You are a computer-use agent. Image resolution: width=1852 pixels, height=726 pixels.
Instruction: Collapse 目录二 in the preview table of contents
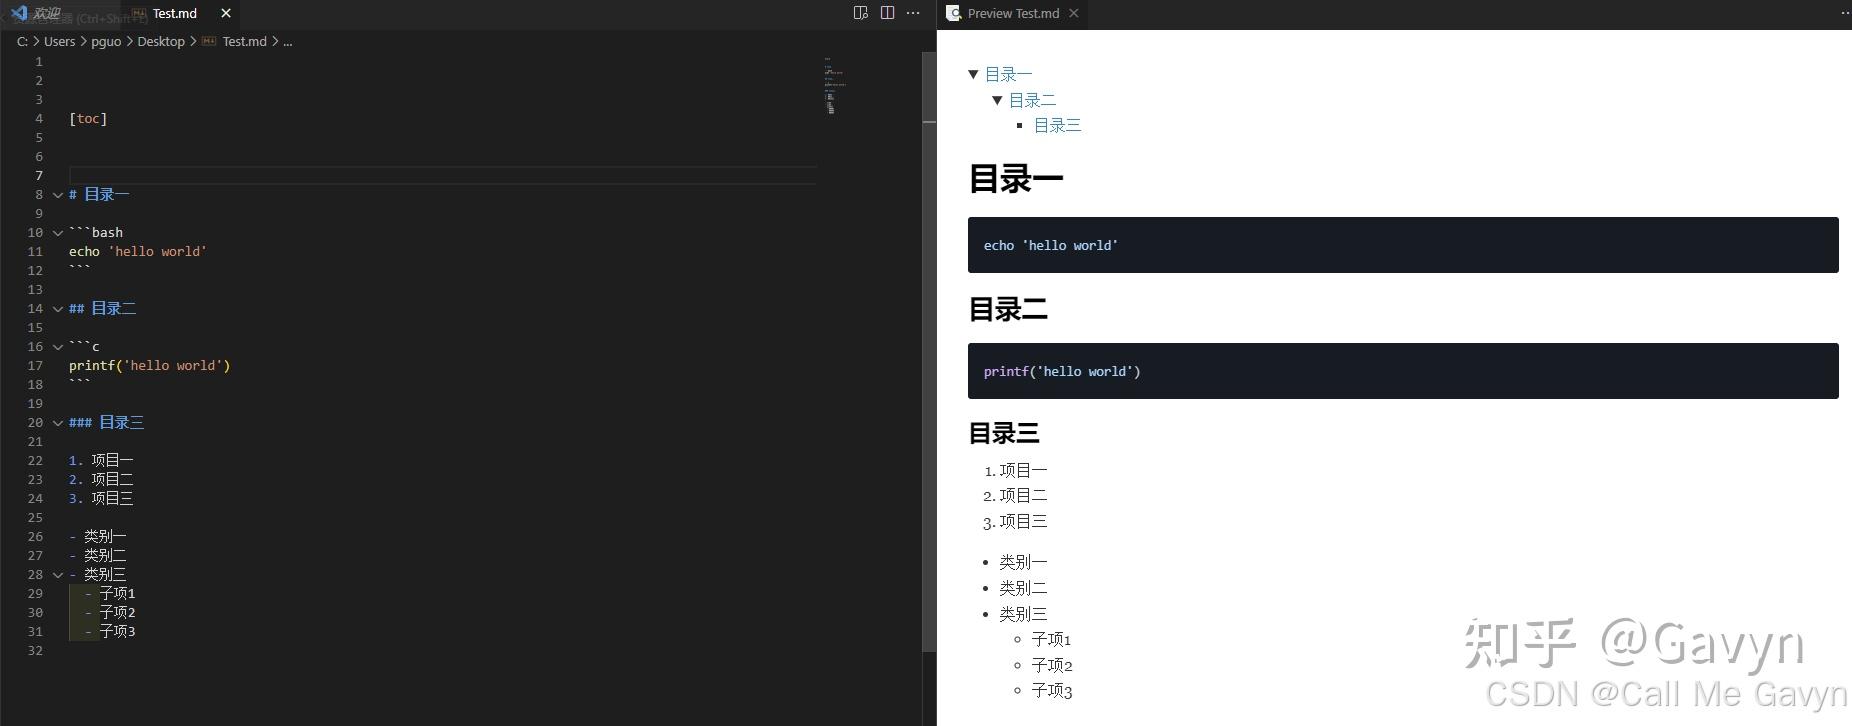tap(997, 100)
